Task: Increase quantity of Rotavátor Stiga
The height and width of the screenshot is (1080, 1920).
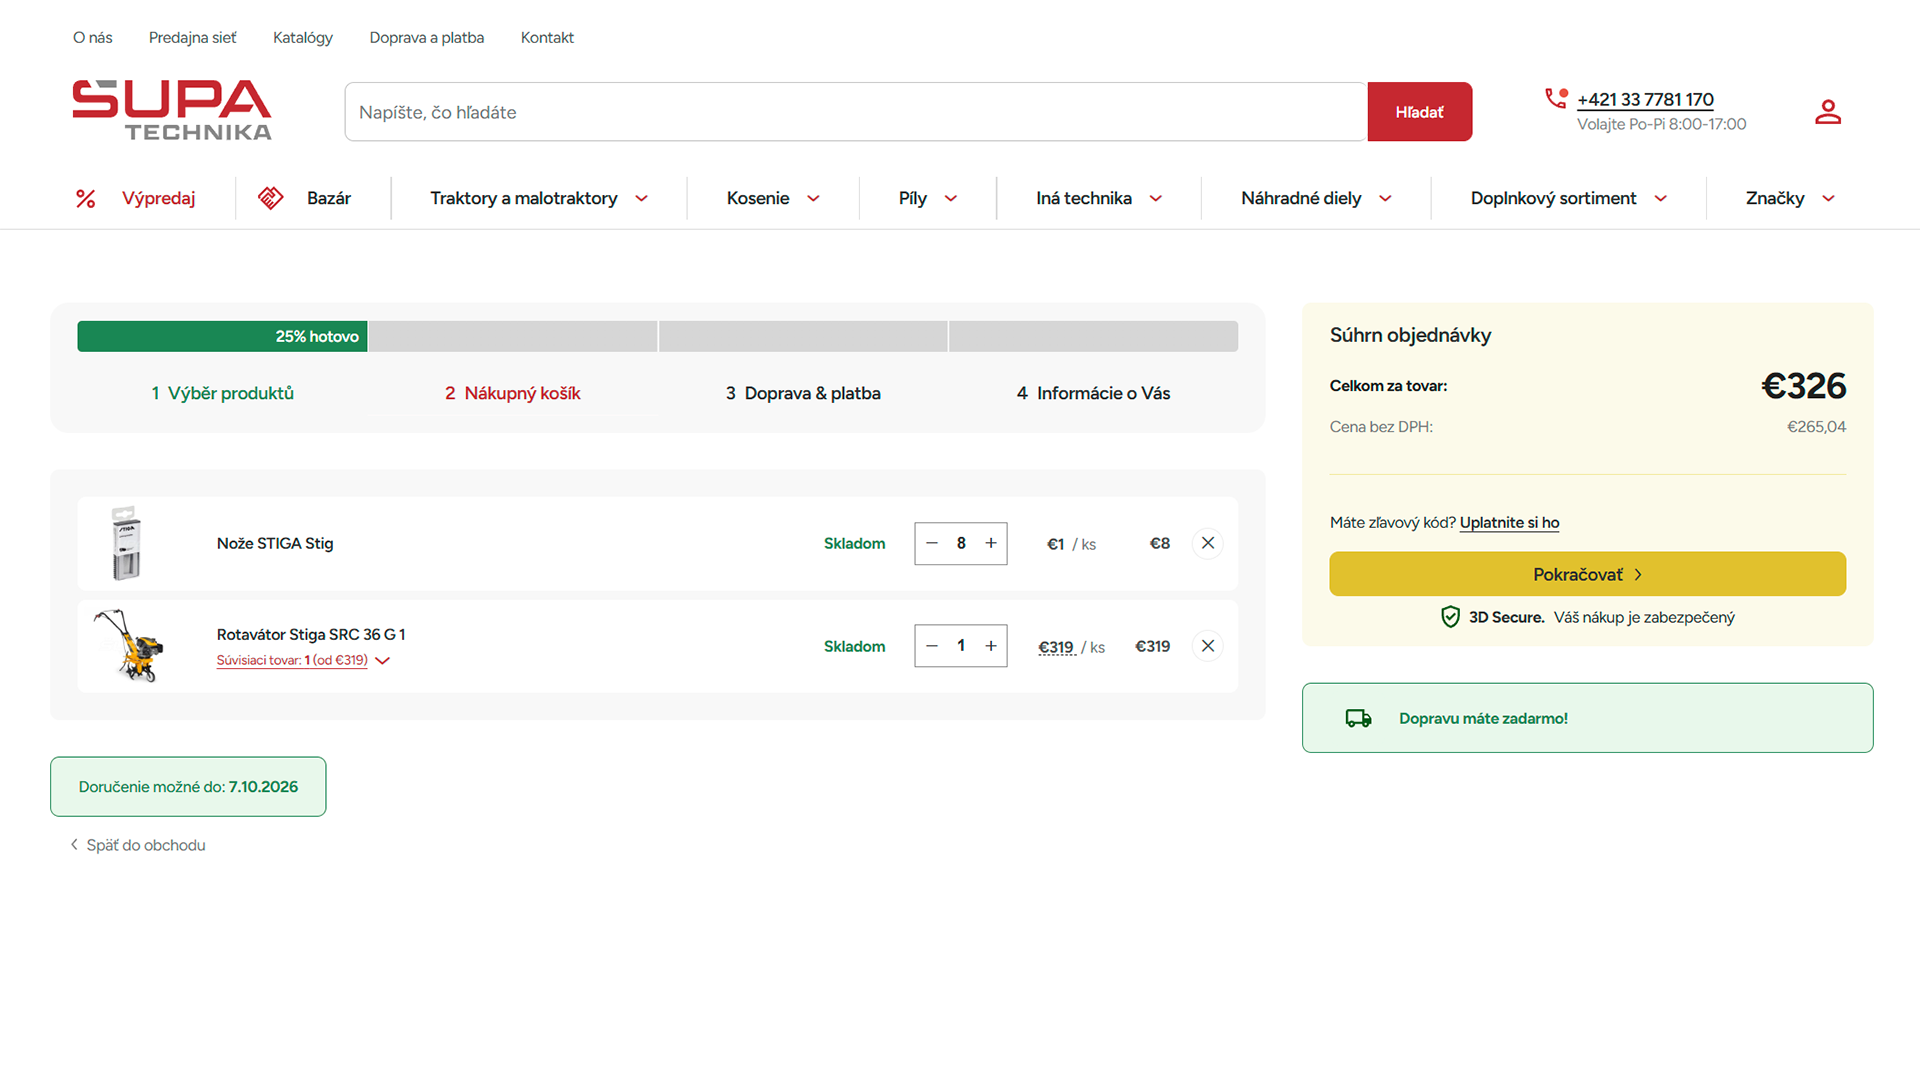Action: 991,646
